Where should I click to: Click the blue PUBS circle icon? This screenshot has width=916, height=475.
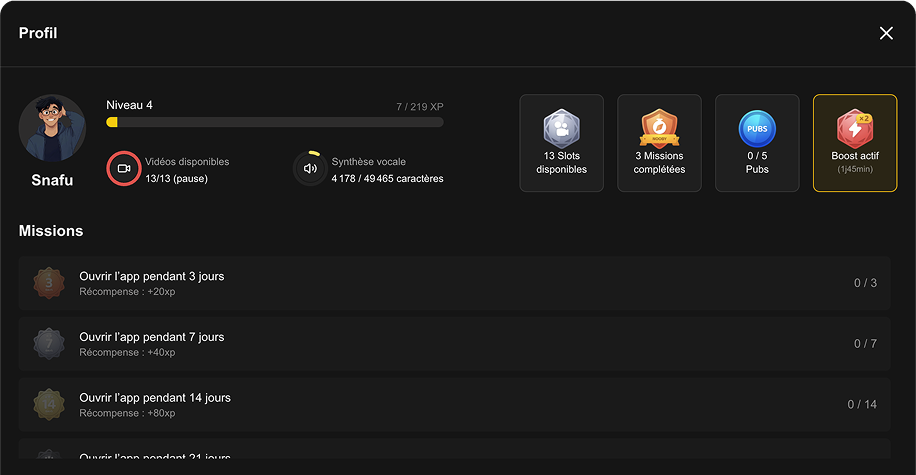click(757, 129)
